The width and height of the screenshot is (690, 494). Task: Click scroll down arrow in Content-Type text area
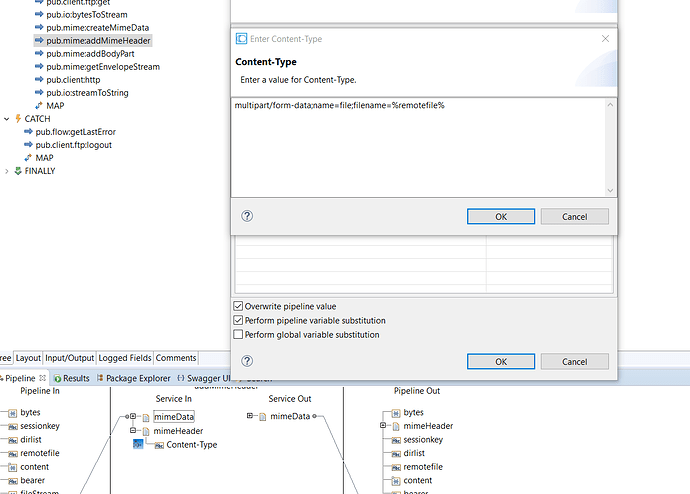(x=610, y=190)
